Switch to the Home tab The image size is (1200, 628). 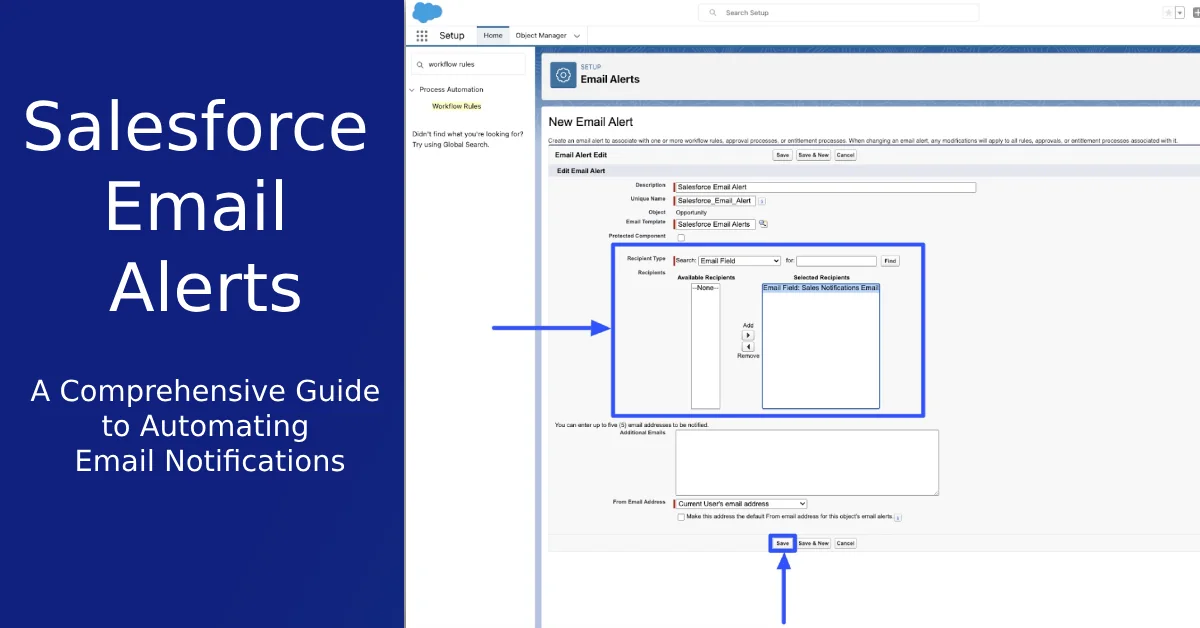click(x=493, y=36)
